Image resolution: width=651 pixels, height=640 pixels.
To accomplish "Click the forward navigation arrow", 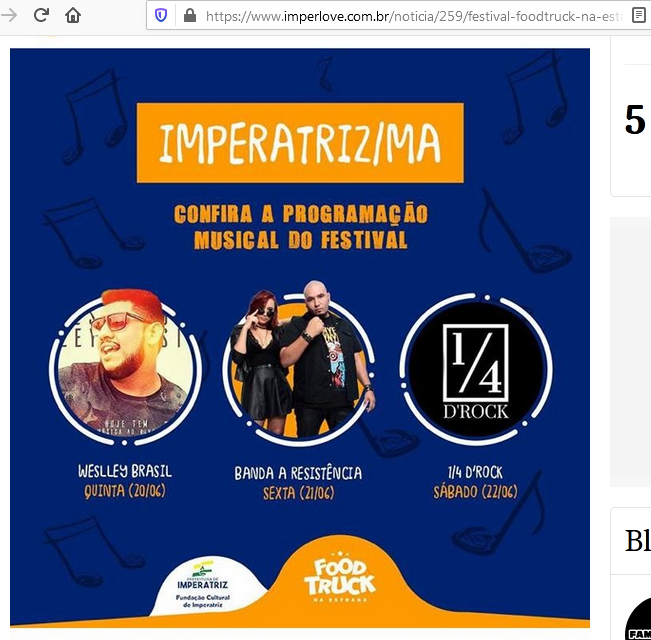I will 9,15.
